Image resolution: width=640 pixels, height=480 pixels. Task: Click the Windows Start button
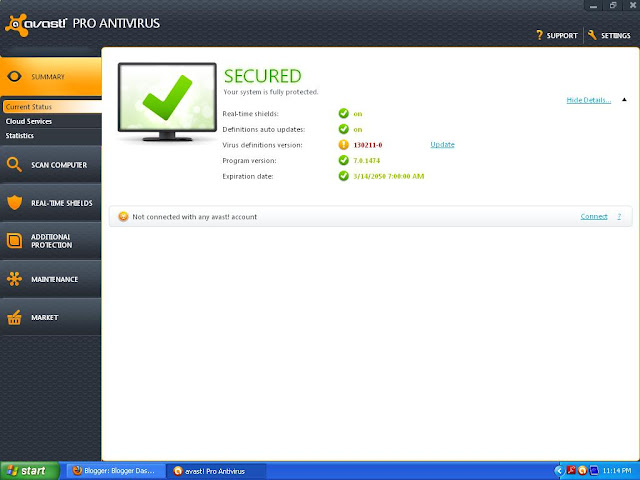[30, 471]
